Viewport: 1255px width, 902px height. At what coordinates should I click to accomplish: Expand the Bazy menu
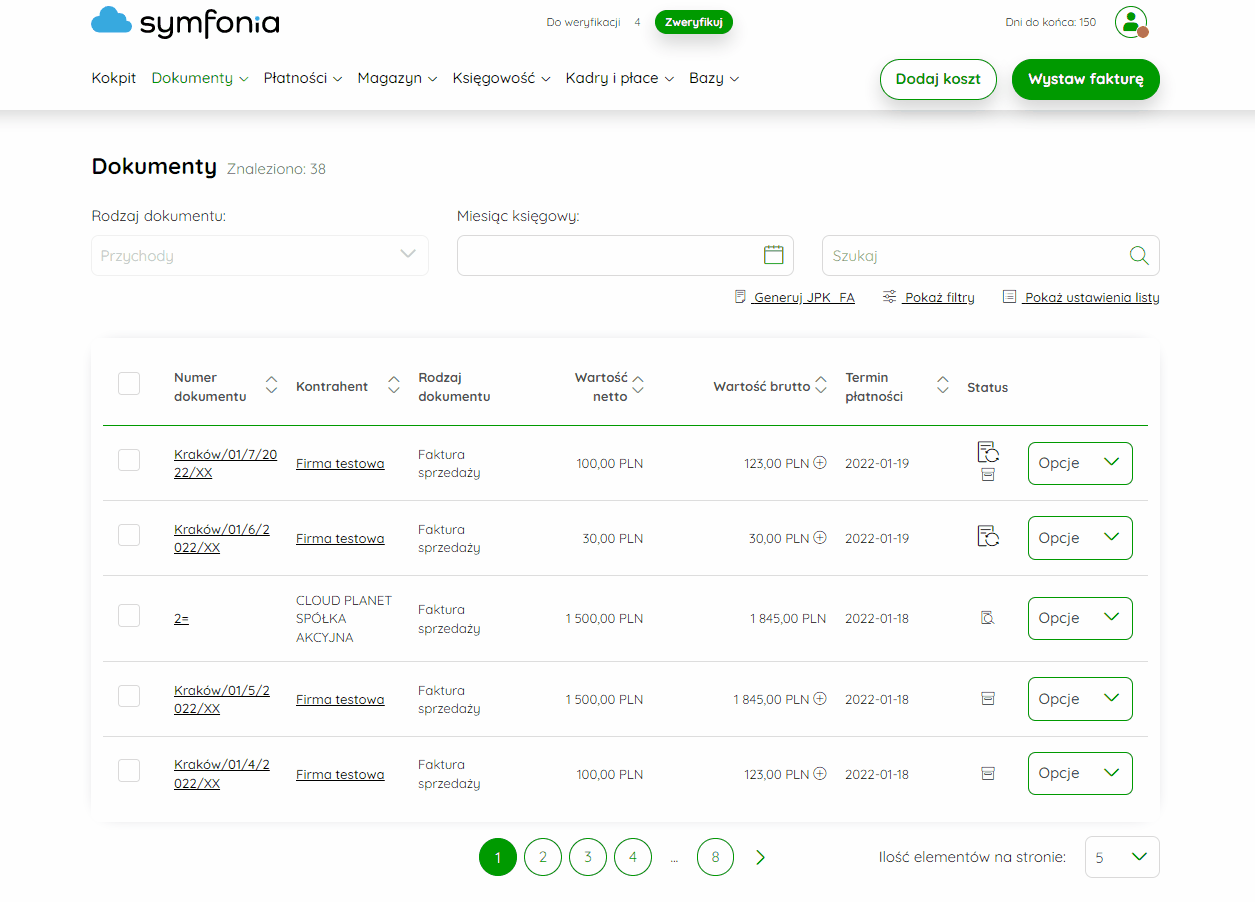tap(714, 78)
